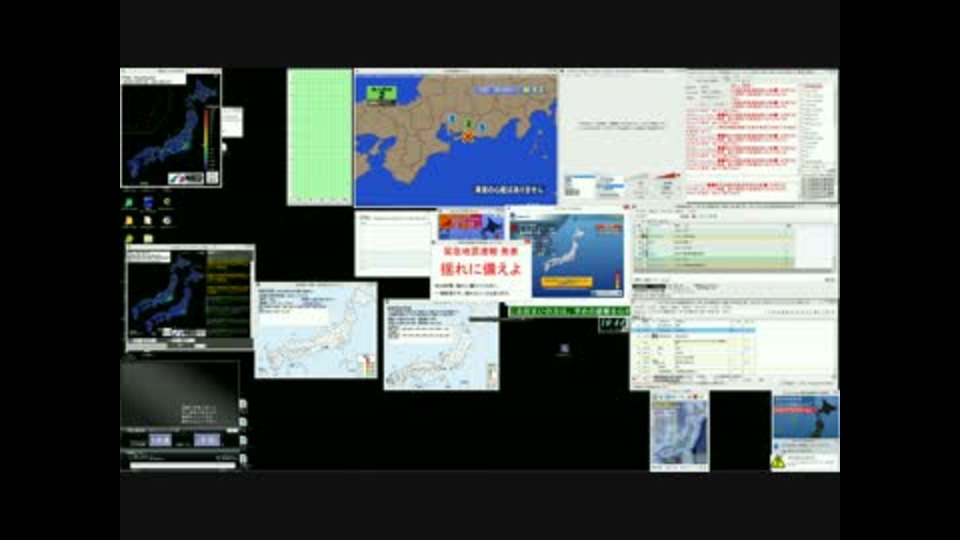
Task: Click the toolbar of the small blue map window
Action: click(680, 397)
